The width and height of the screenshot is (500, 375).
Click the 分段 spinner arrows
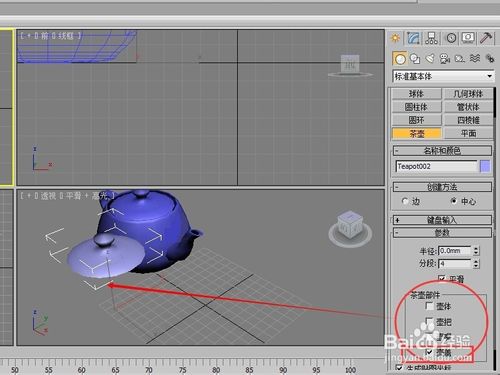coord(476,264)
